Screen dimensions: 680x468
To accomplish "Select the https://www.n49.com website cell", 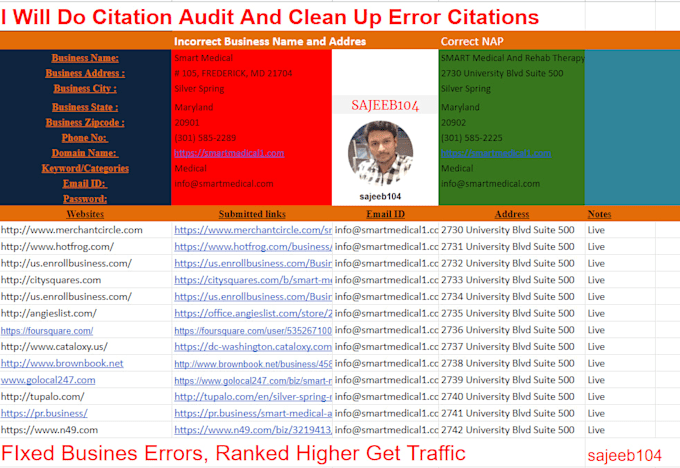I will [x=86, y=430].
